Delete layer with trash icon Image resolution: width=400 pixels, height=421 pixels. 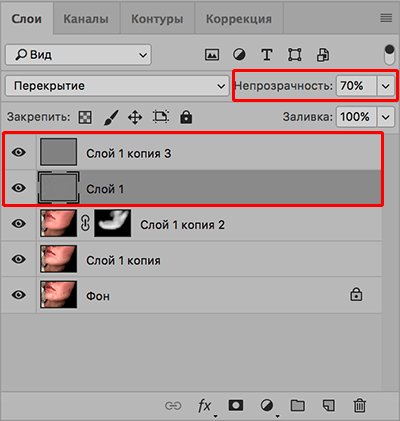click(359, 405)
